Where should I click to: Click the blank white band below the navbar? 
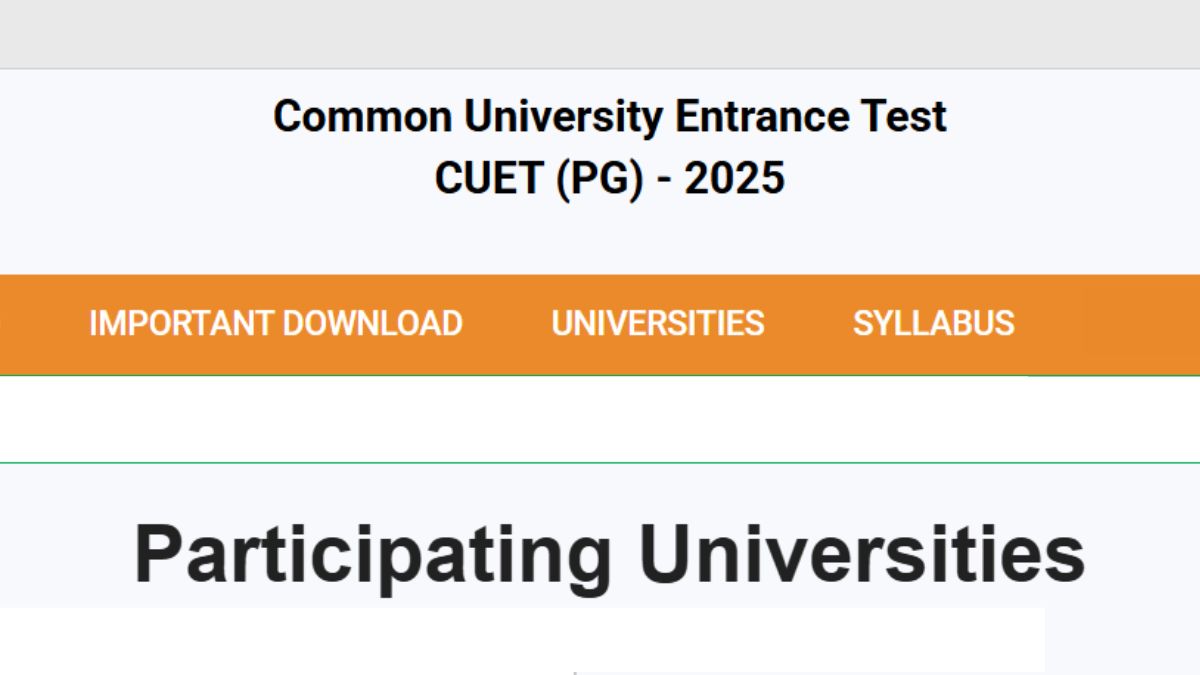600,419
